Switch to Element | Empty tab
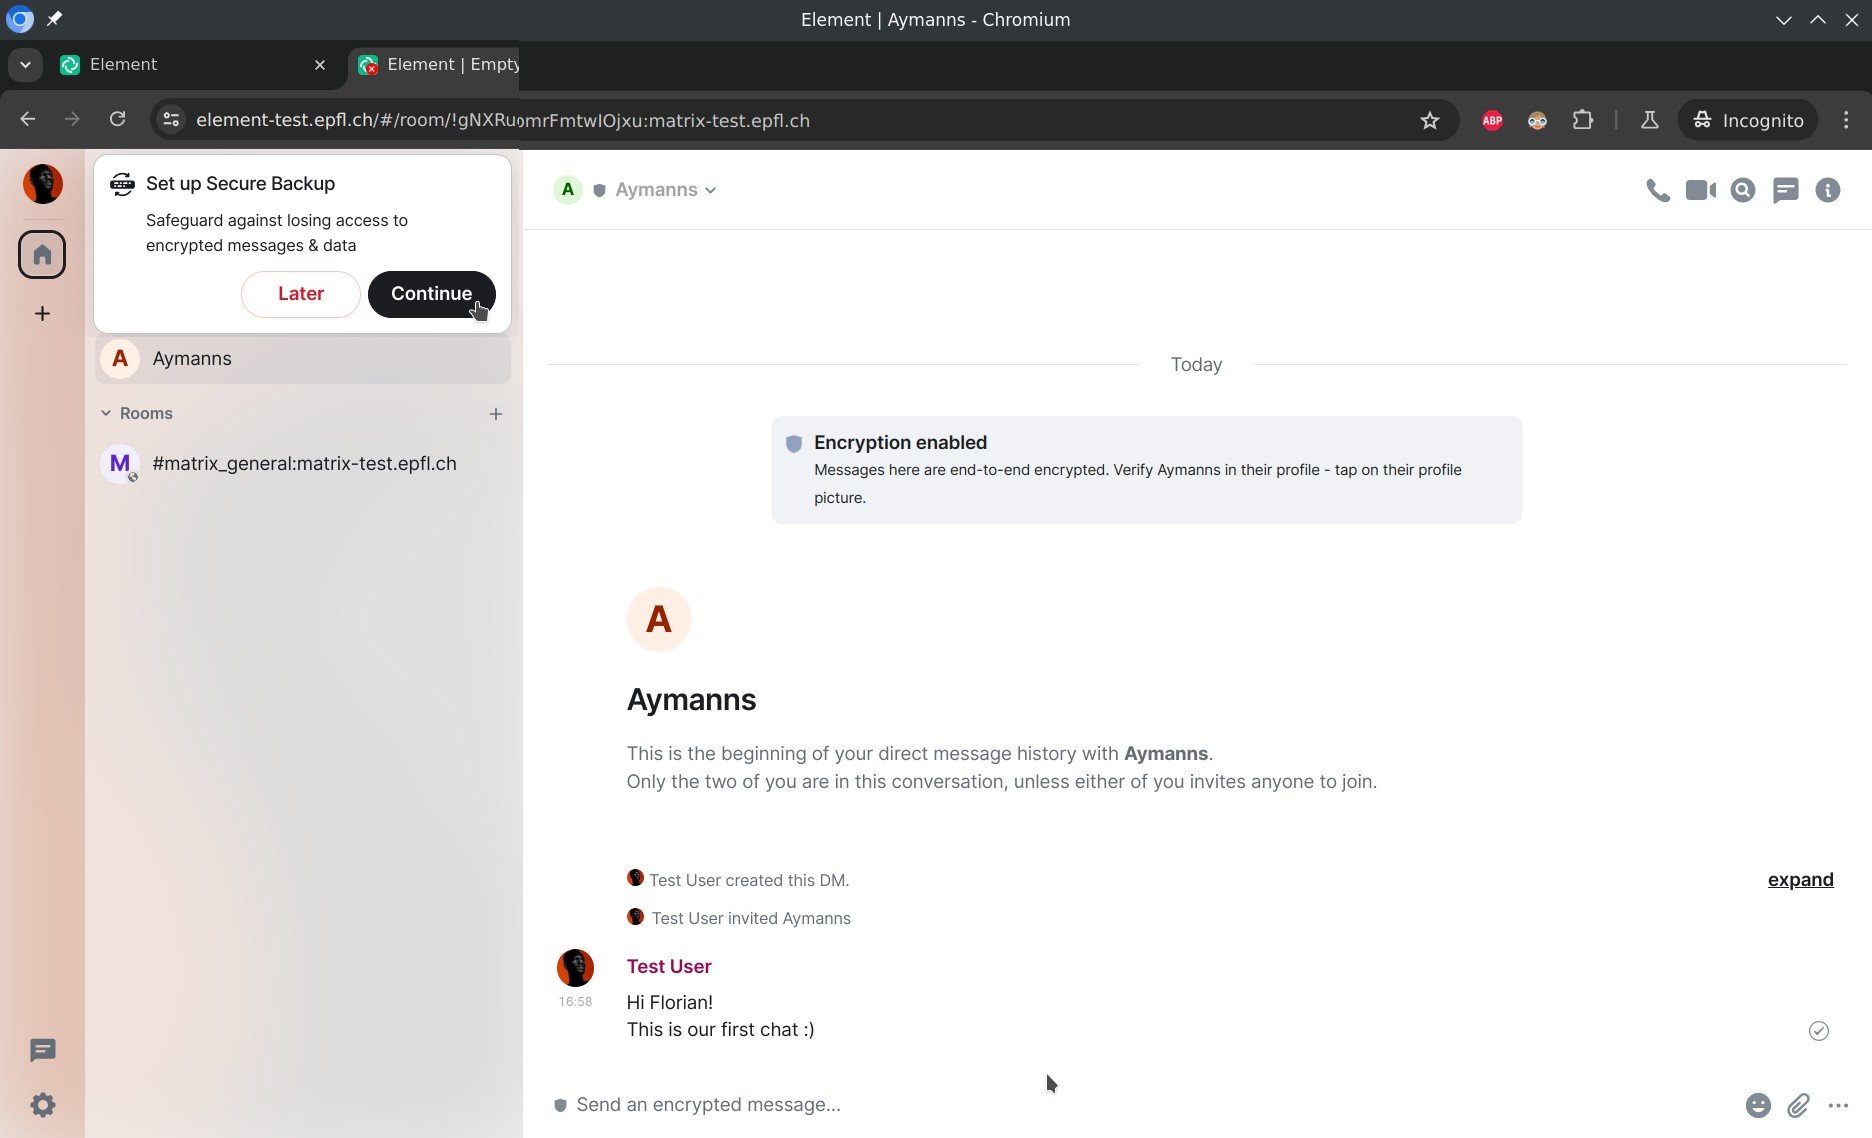 440,65
